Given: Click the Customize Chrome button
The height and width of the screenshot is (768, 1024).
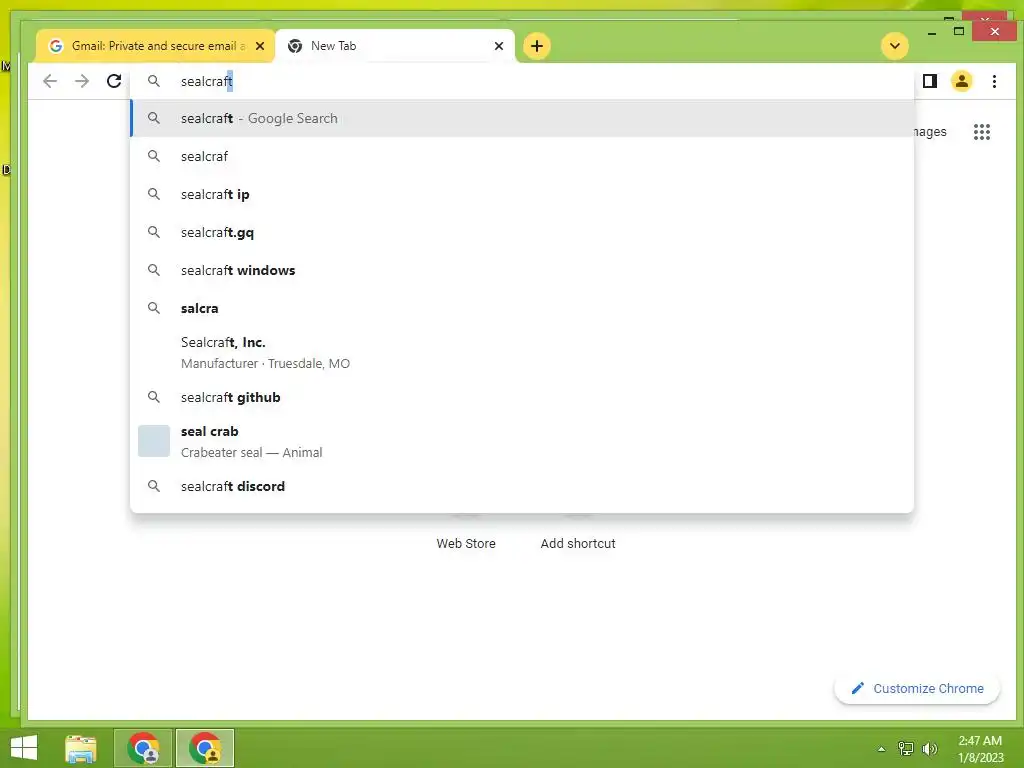Looking at the screenshot, I should [917, 688].
